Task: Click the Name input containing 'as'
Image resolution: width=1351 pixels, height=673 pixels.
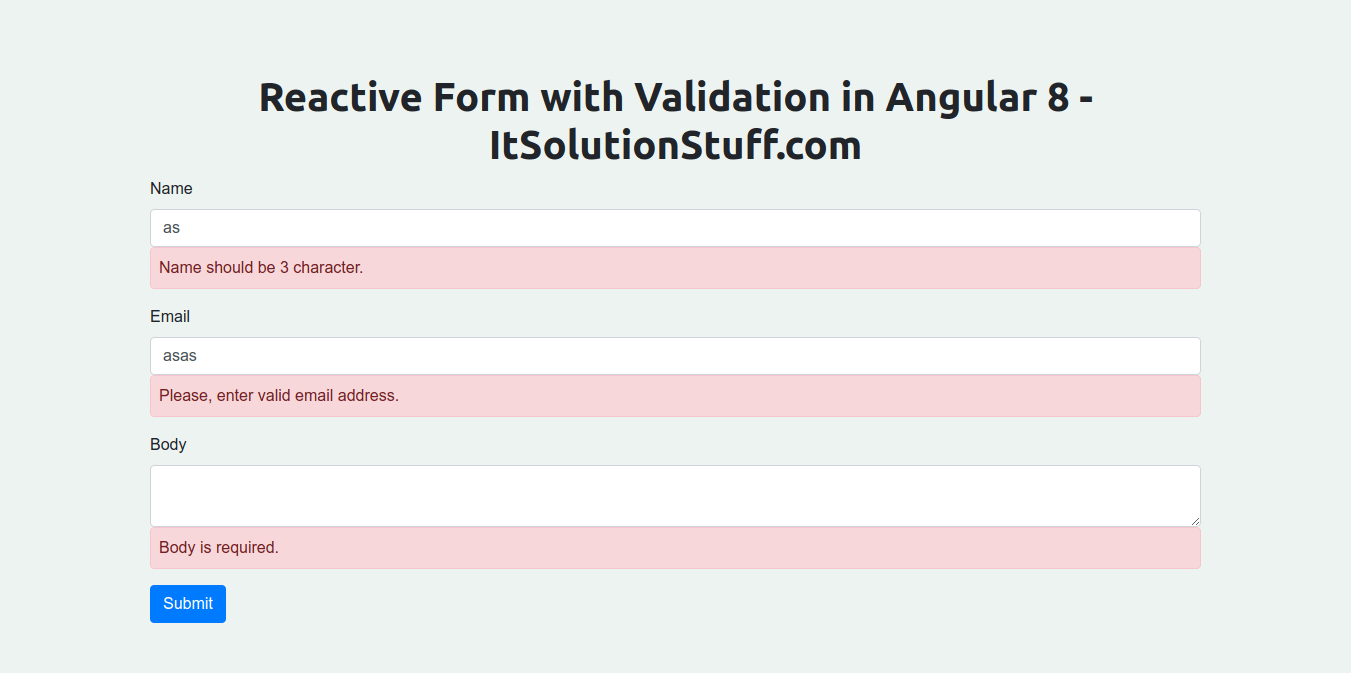Action: click(x=675, y=227)
